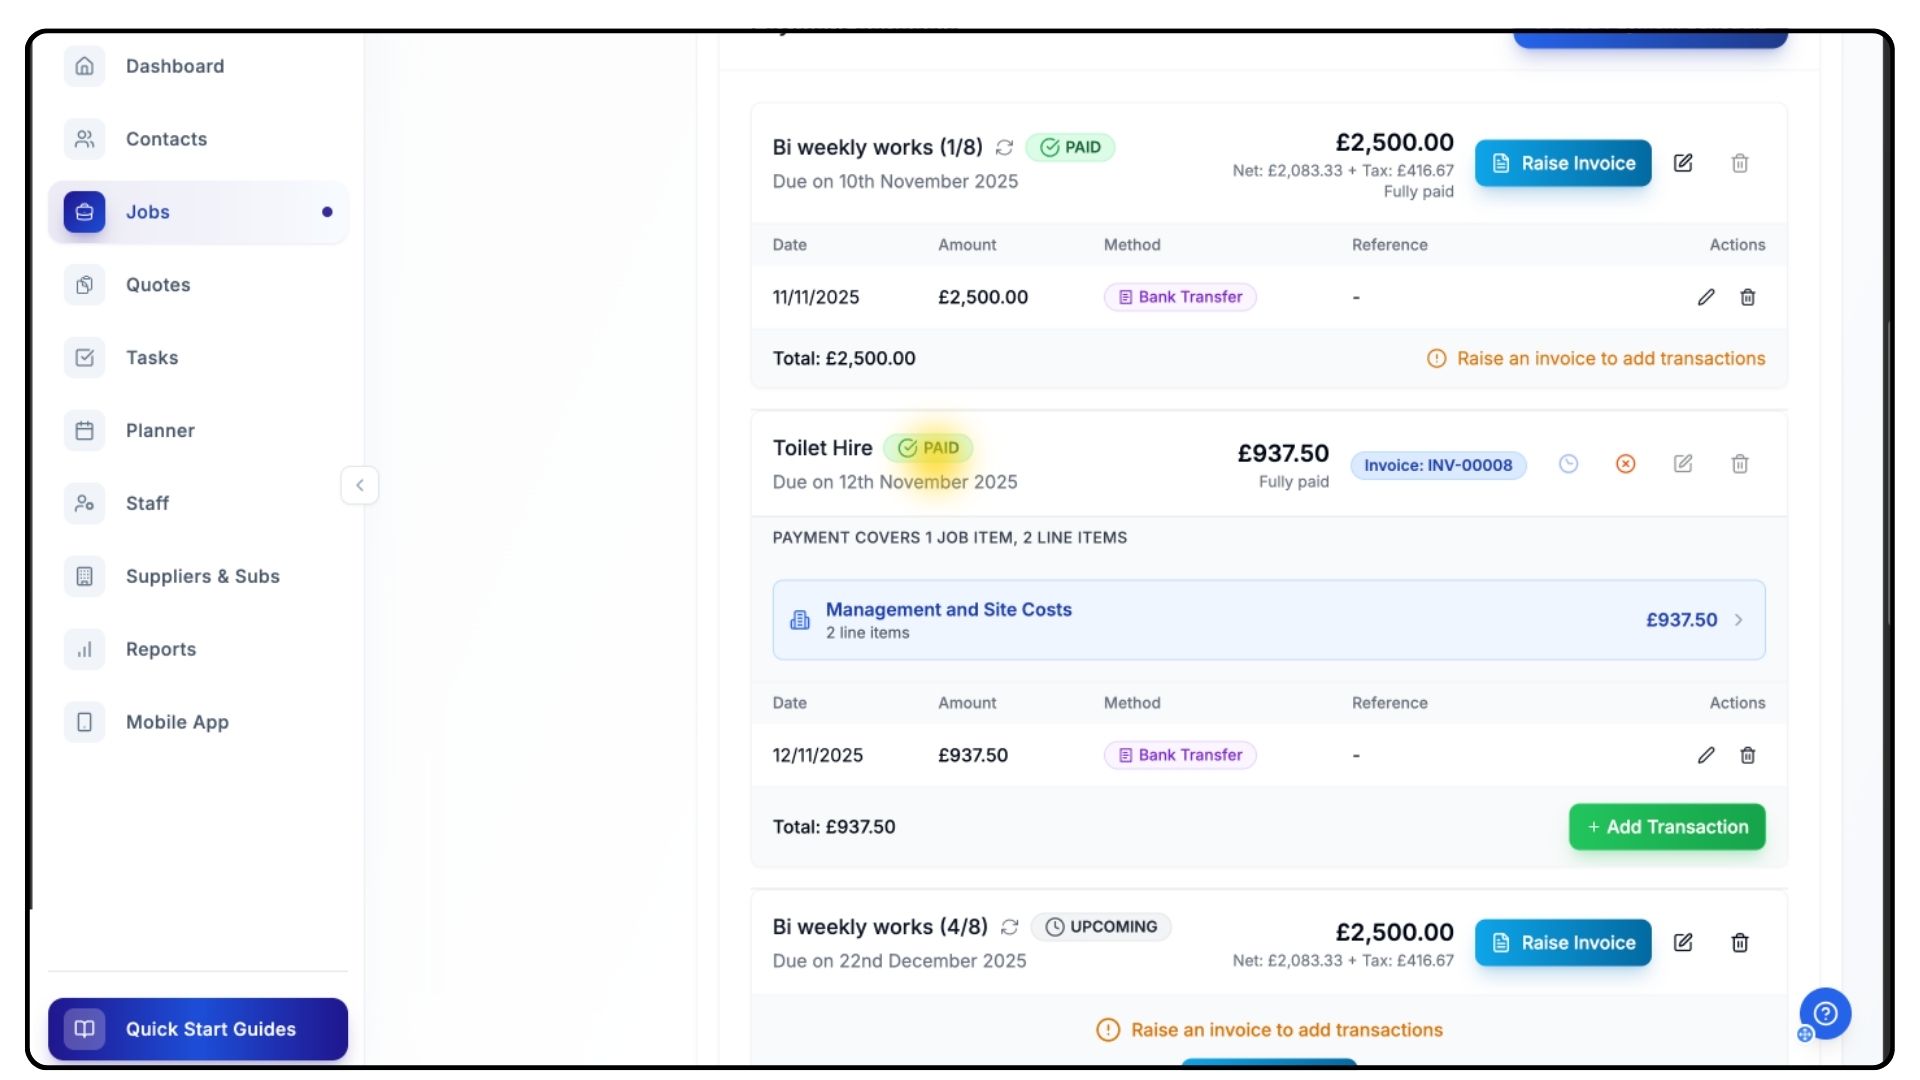Image resolution: width=1920 pixels, height=1080 pixels.
Task: Click Add Transaction button
Action: click(1666, 827)
